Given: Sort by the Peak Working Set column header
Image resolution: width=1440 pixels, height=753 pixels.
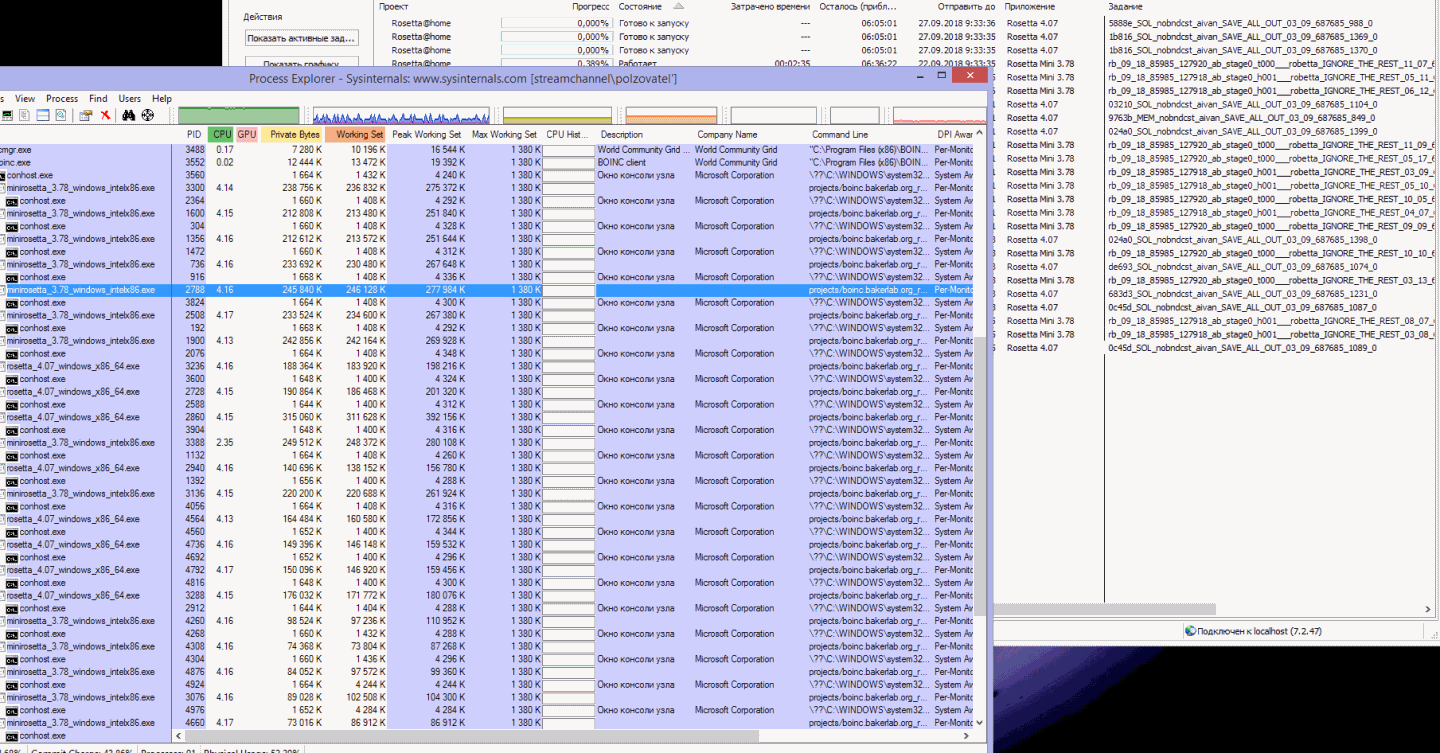Looking at the screenshot, I should pos(427,134).
